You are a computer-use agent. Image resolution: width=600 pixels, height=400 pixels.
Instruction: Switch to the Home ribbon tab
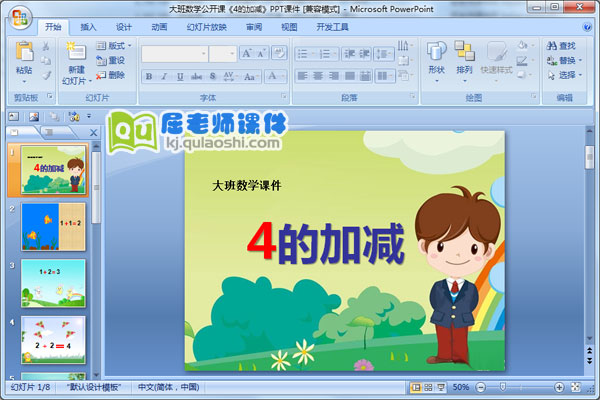(53, 27)
